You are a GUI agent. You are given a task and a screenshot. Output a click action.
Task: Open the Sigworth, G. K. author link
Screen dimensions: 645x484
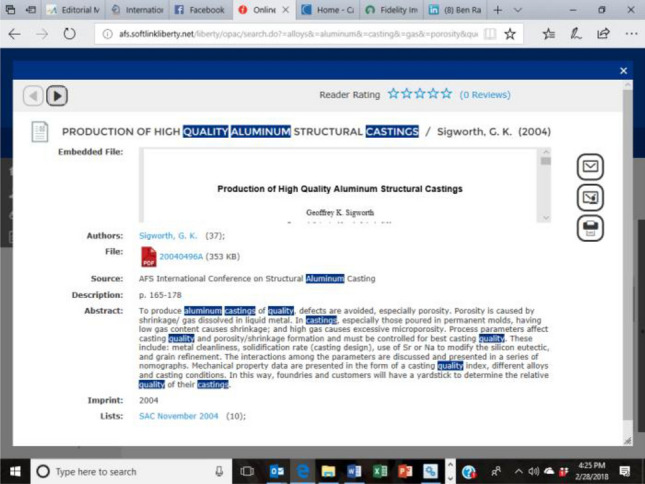pos(168,236)
